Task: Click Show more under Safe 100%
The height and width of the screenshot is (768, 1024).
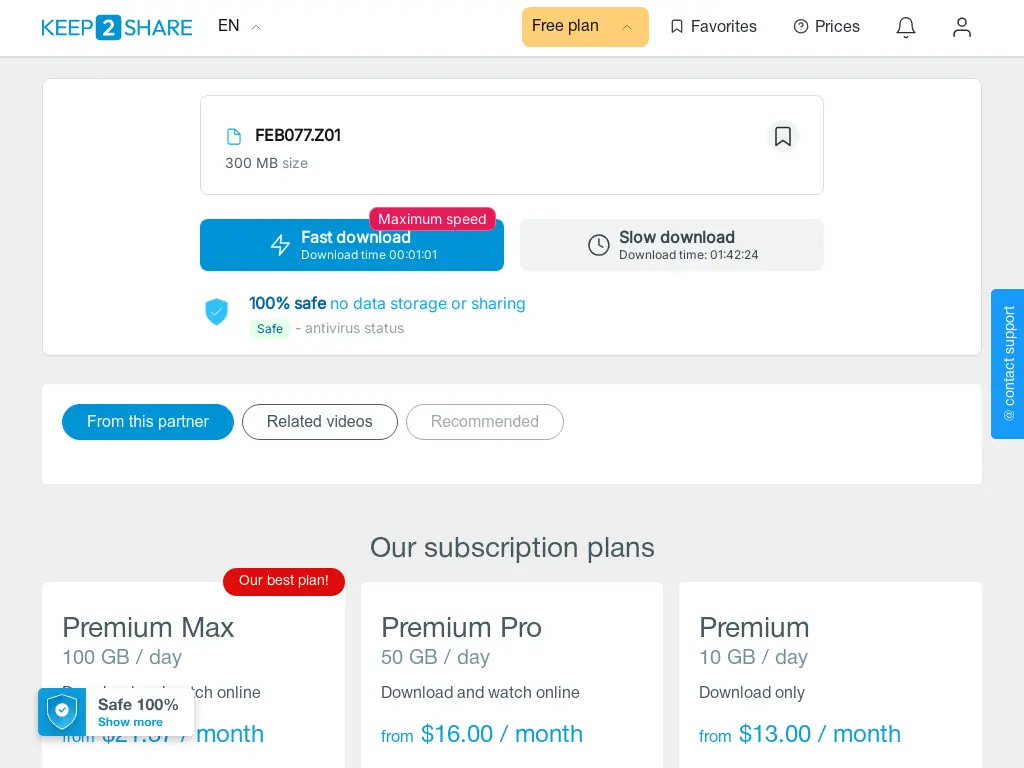Action: click(x=130, y=722)
